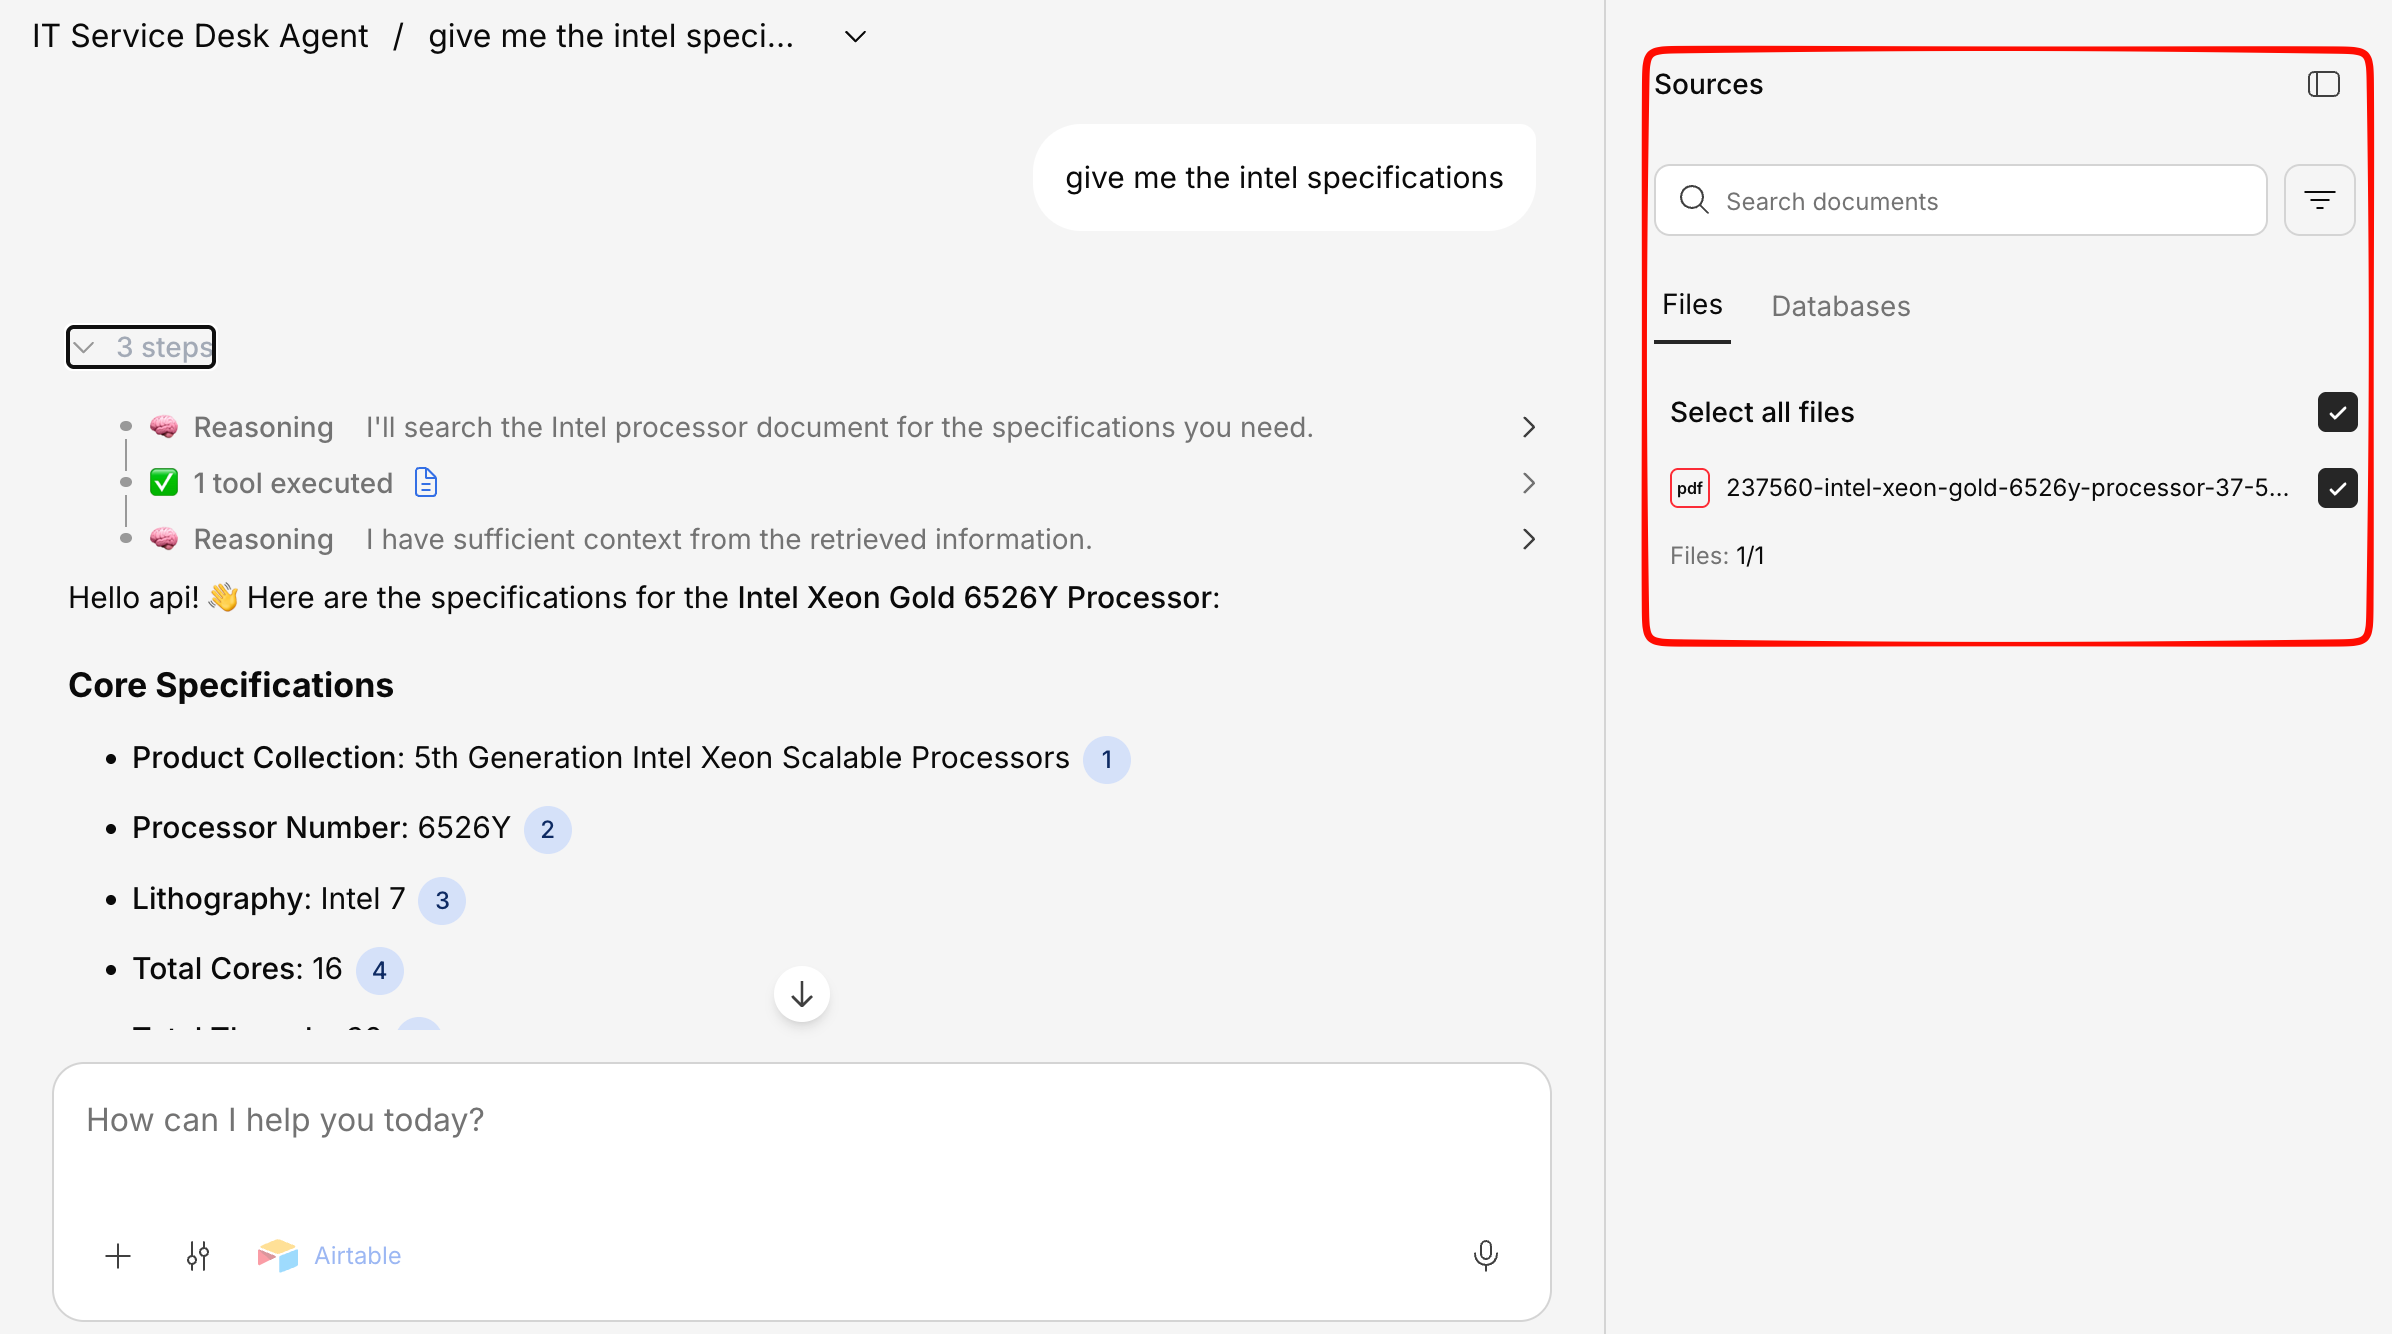
Task: Click the Airtable integration icon
Action: click(x=278, y=1256)
